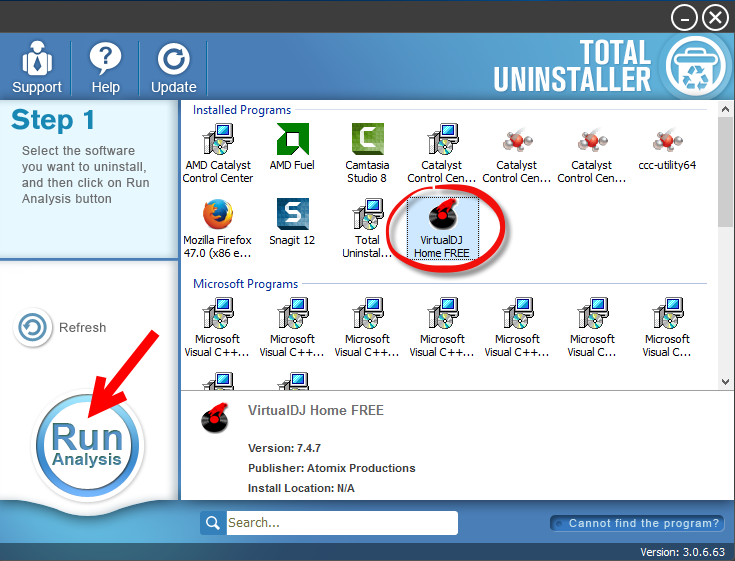Click the Microsoft Programs heading
Viewport: 735px width, 561px height.
(246, 284)
